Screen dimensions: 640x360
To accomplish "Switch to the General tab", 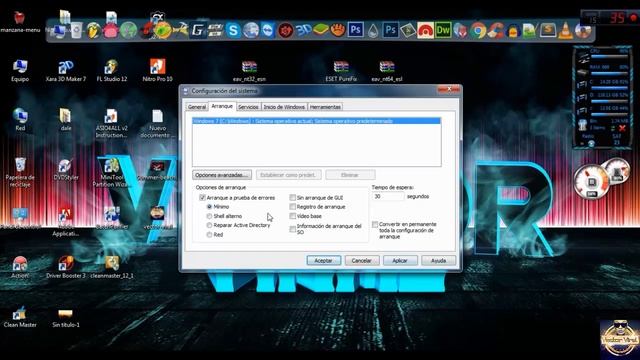I will tap(197, 107).
